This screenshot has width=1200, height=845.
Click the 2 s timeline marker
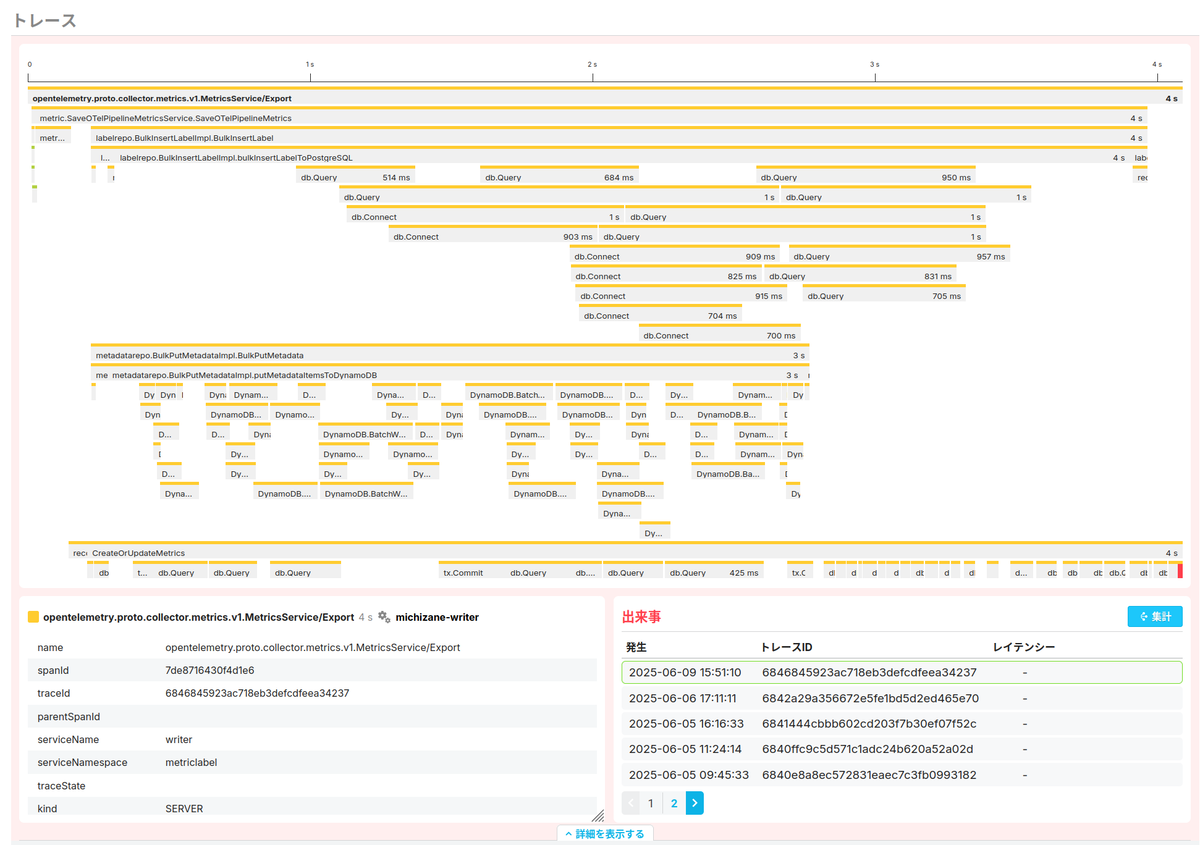(592, 64)
